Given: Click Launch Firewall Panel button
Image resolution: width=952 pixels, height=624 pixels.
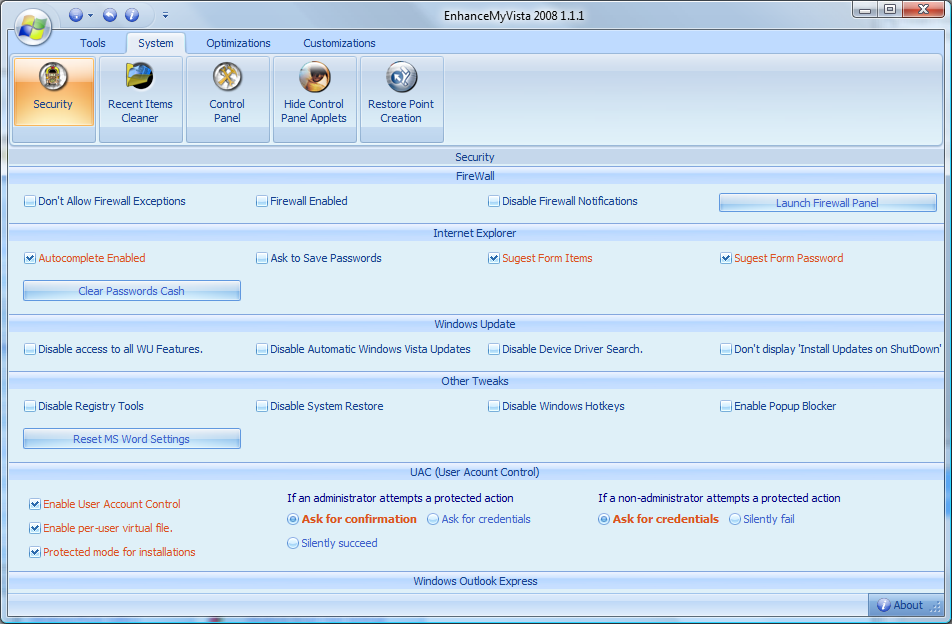Looking at the screenshot, I should (x=828, y=203).
